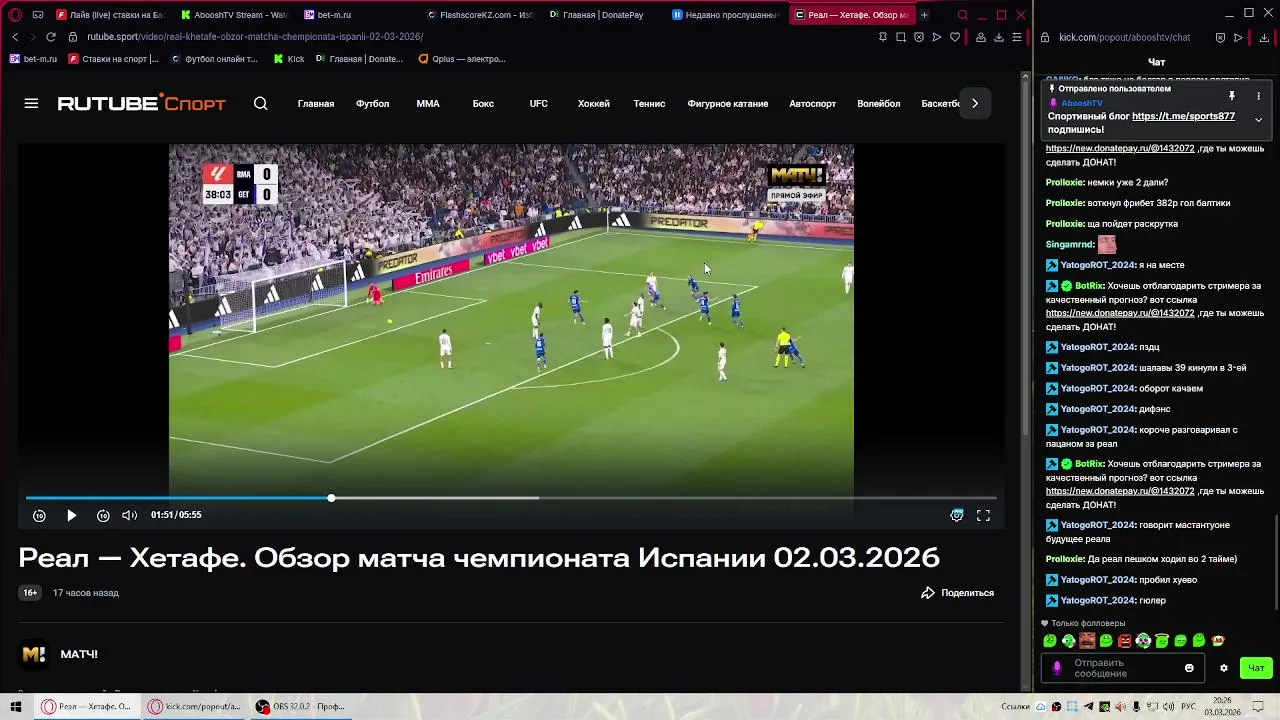Open the RUTUBE hamburger menu
The width and height of the screenshot is (1280, 720).
[31, 103]
